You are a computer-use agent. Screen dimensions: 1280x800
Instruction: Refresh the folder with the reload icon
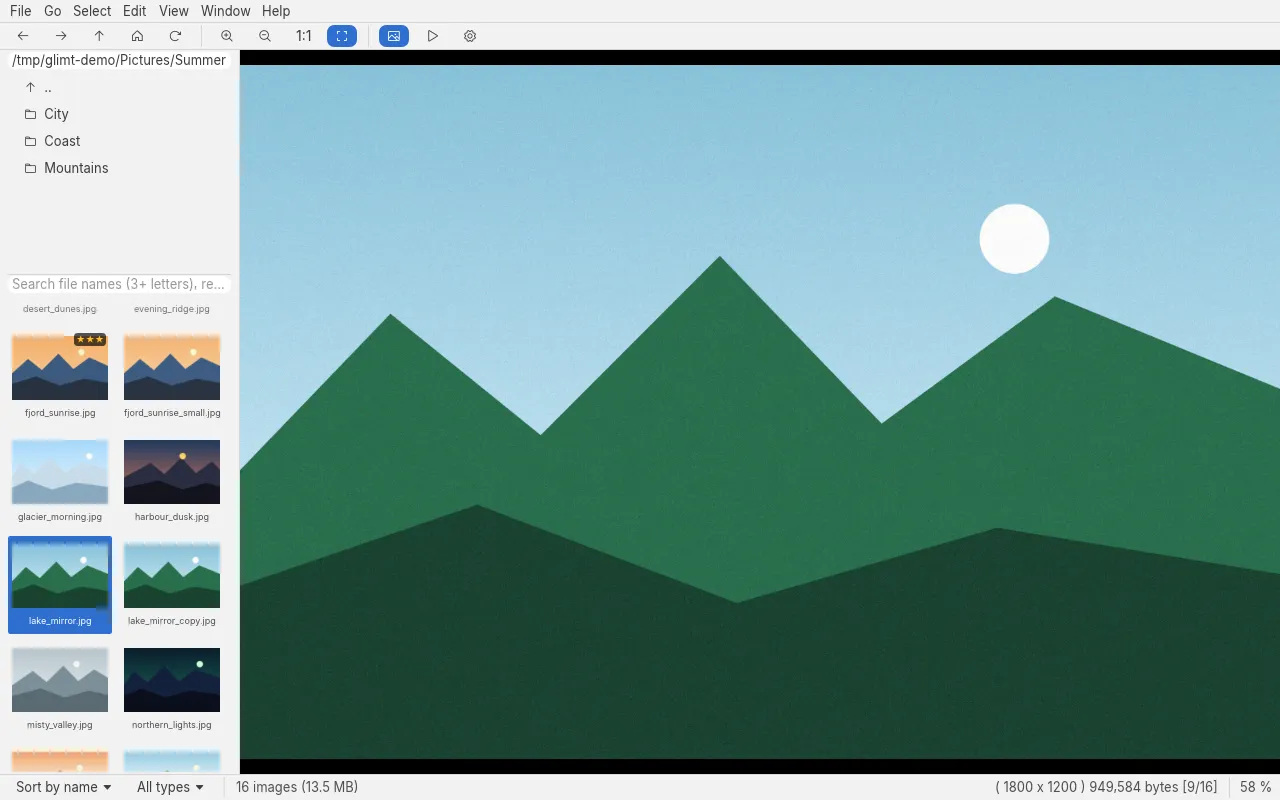point(175,36)
